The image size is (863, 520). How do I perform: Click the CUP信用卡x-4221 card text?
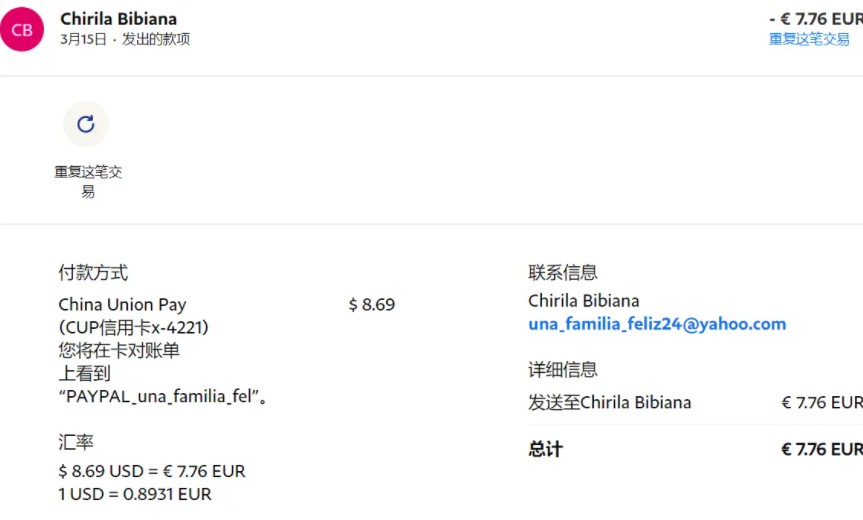[x=134, y=328]
